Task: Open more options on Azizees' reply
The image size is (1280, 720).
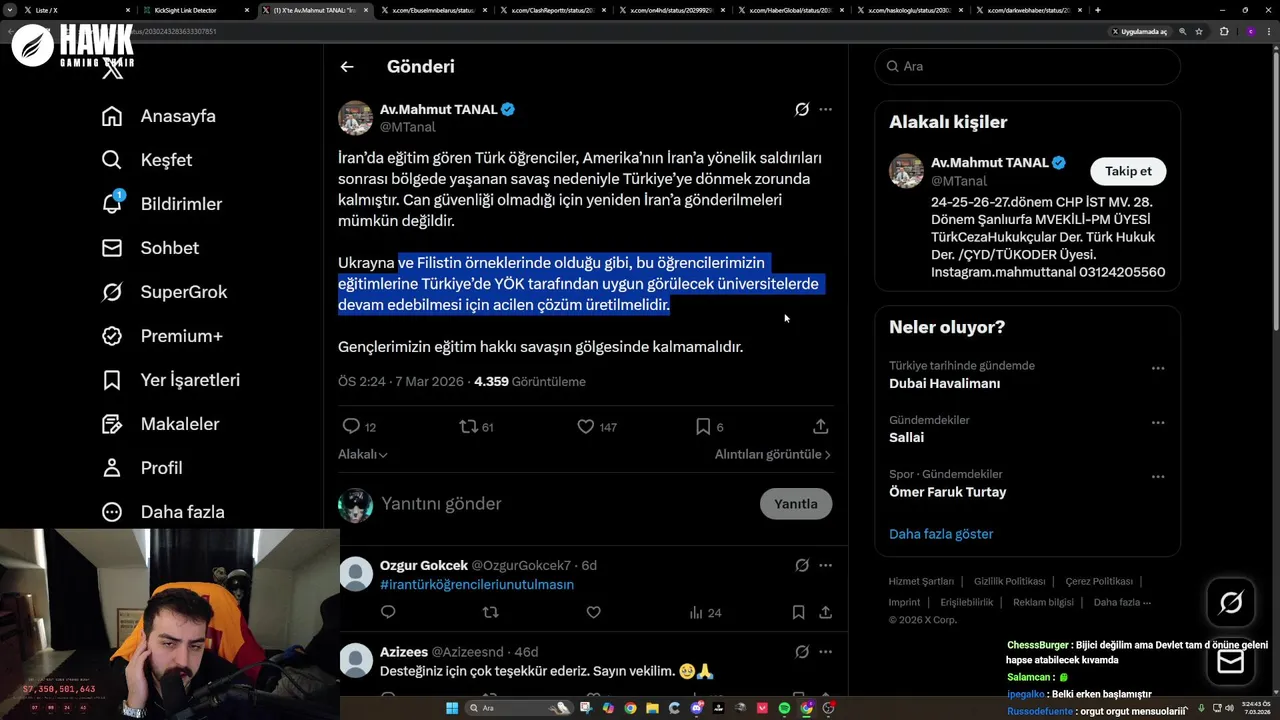Action: [x=825, y=652]
